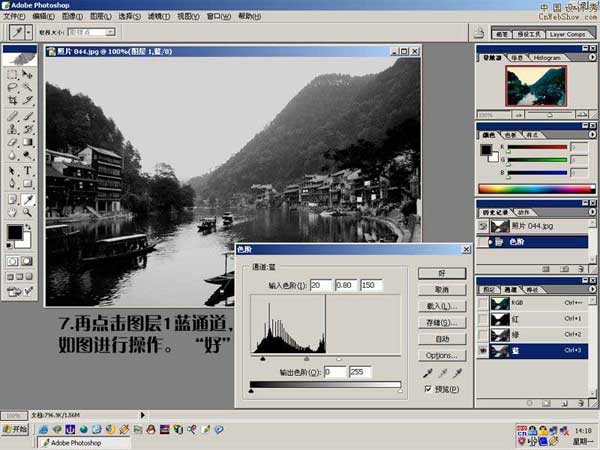
Task: Open File Browser icon in options bar
Action: click(479, 33)
